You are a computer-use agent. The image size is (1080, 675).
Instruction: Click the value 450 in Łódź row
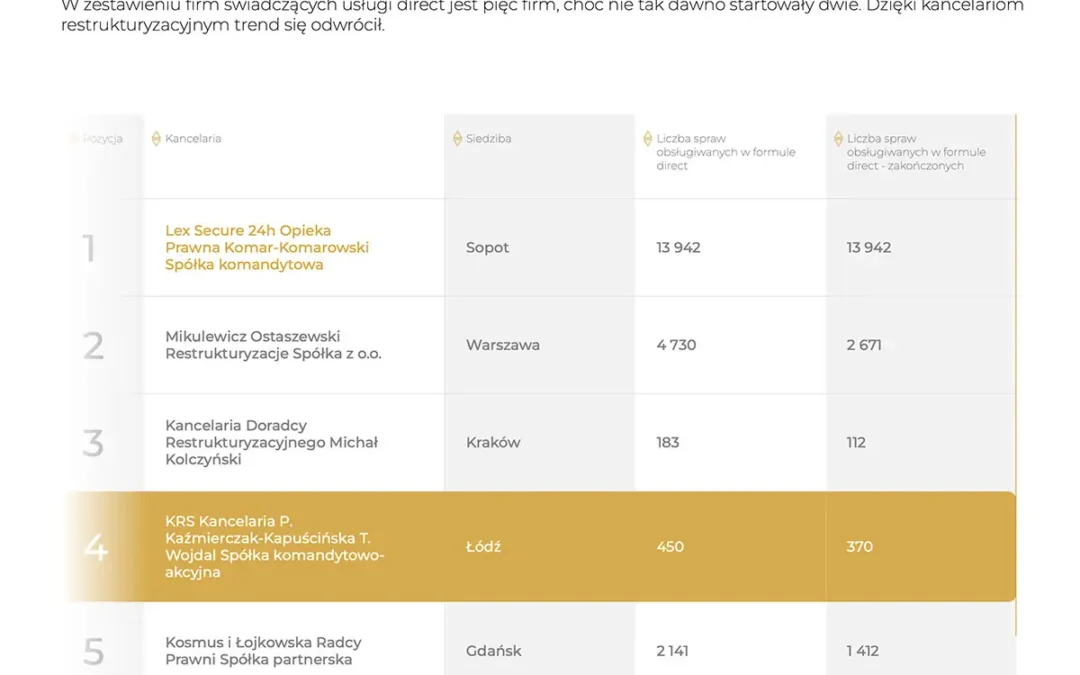[x=670, y=547]
